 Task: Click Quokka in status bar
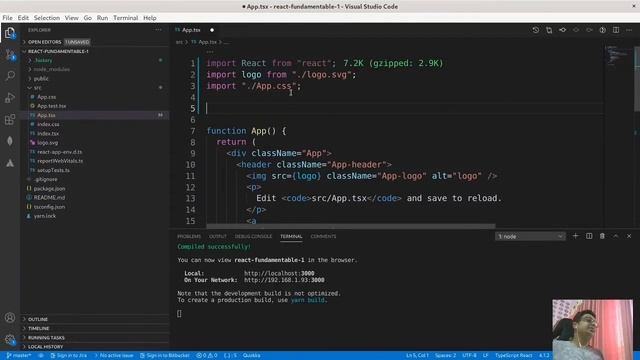[x=251, y=356]
